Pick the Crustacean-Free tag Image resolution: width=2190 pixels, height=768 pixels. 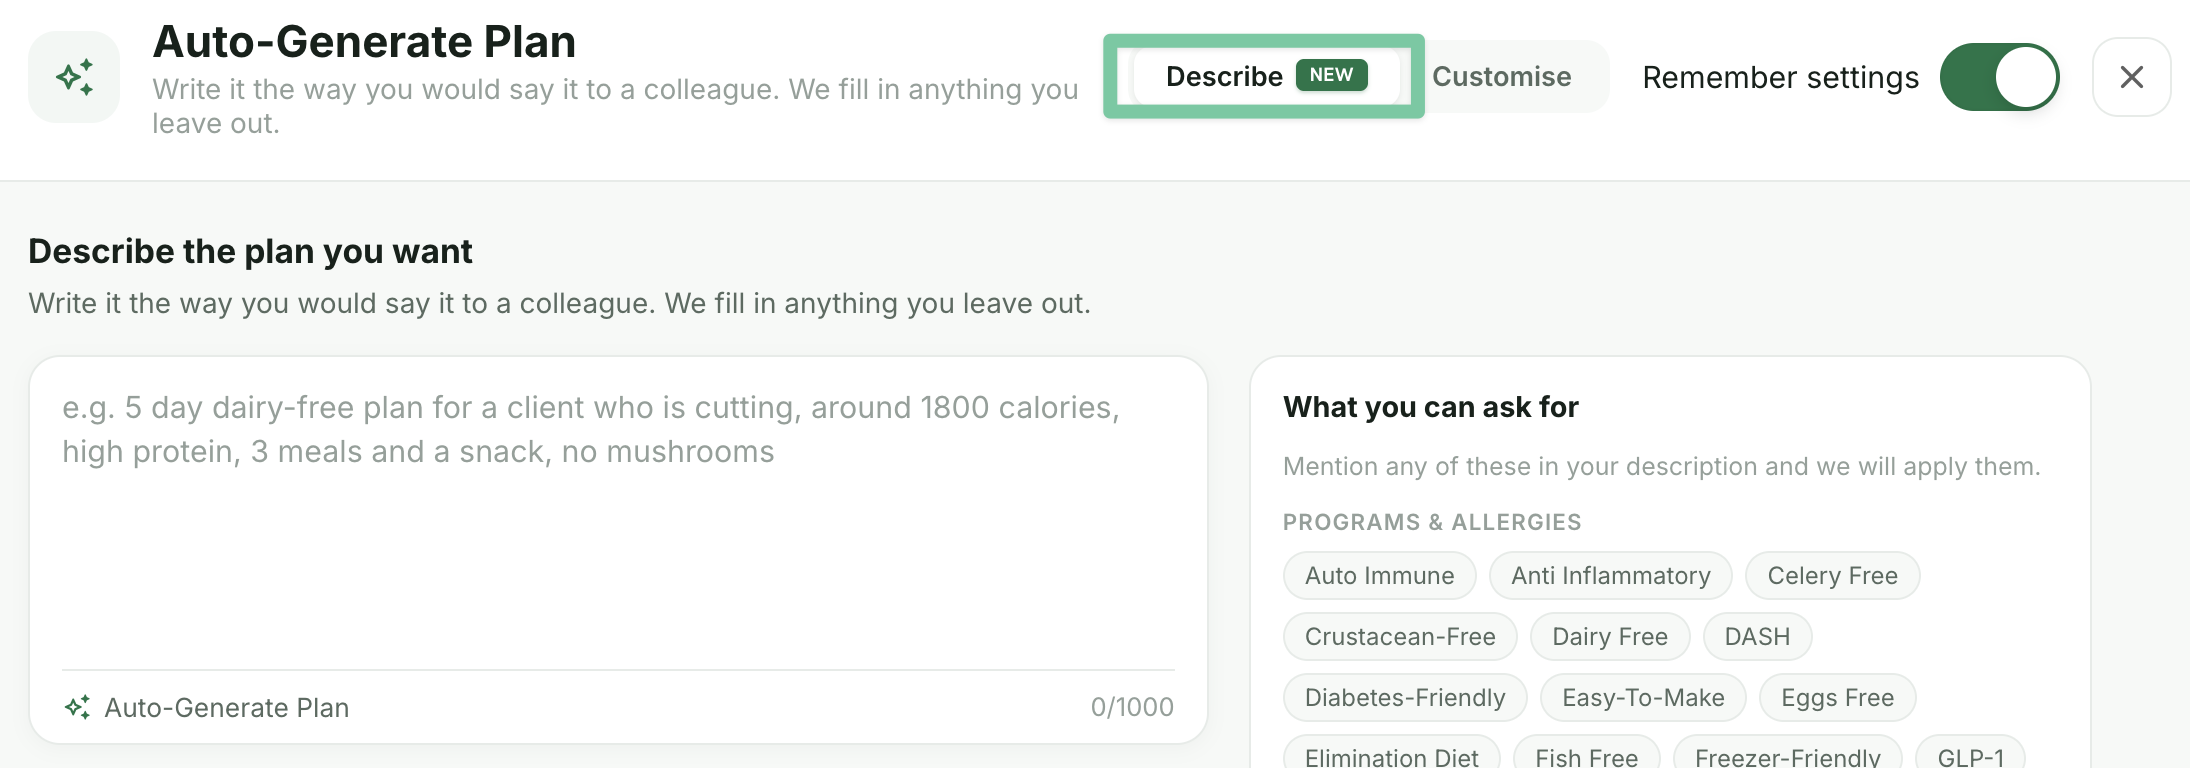coord(1400,637)
